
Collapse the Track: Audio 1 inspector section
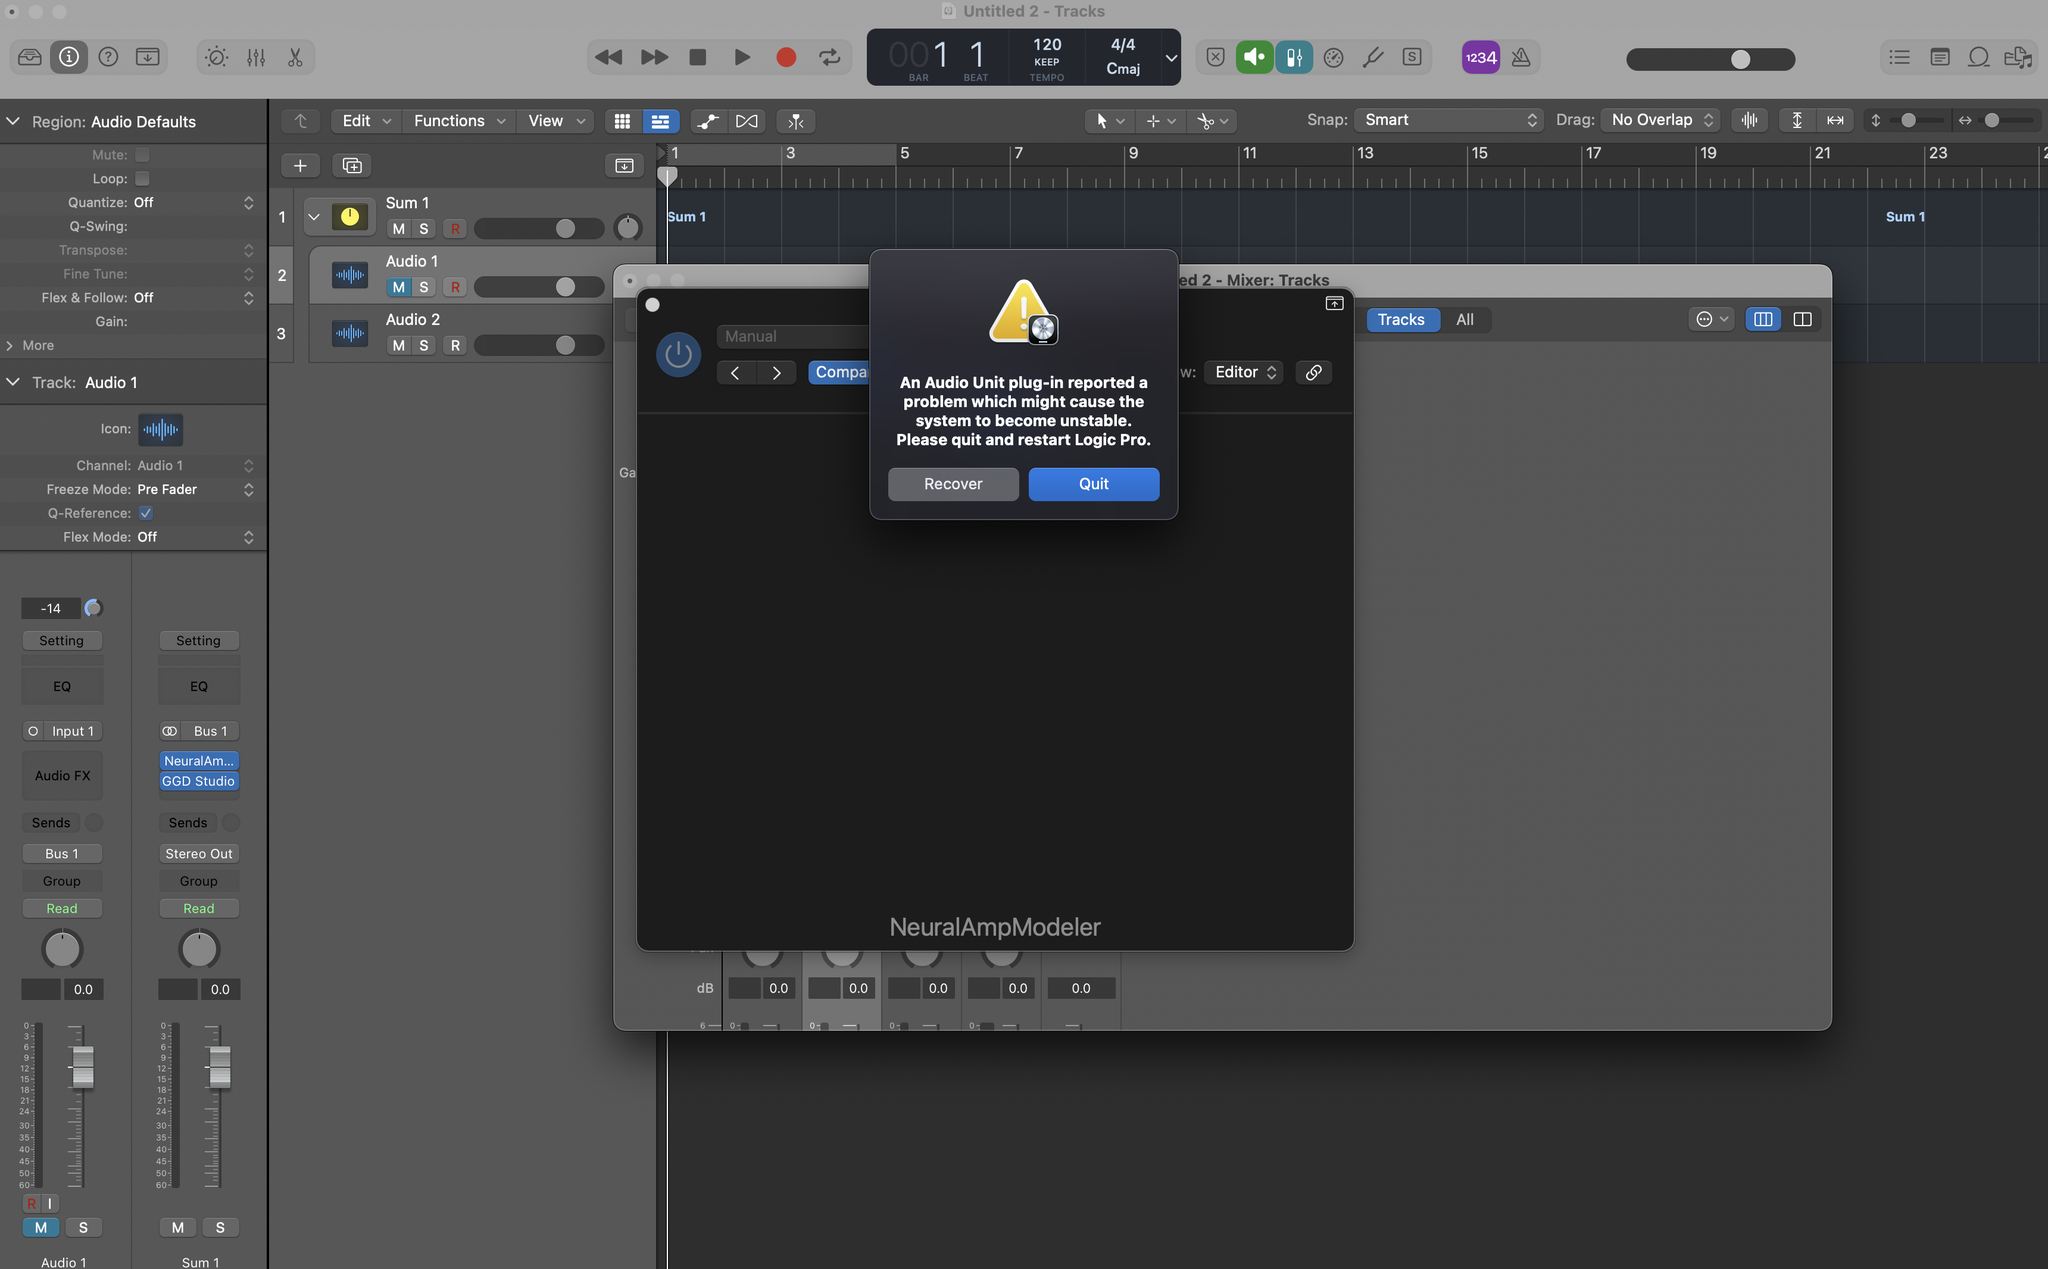13,382
